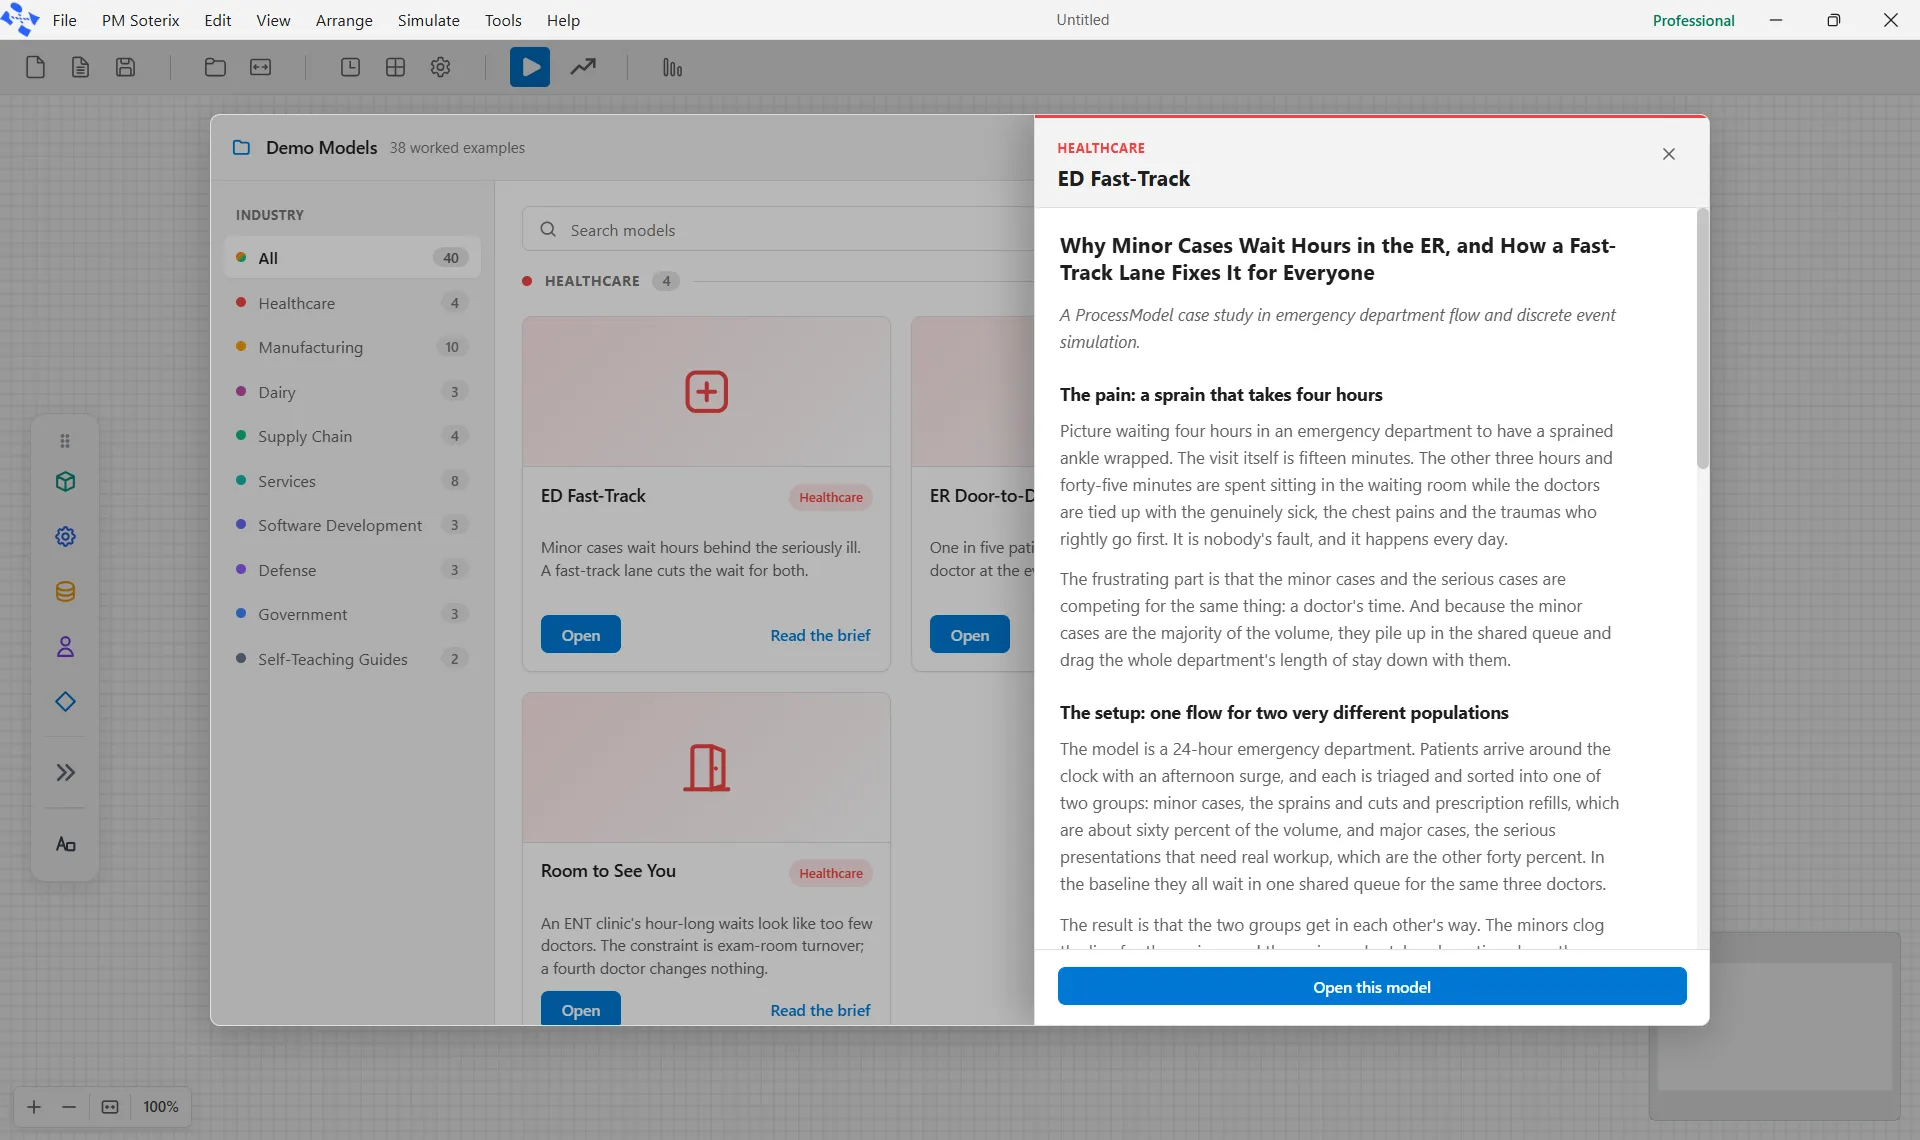Select the blue diamond decision tool

tap(65, 702)
